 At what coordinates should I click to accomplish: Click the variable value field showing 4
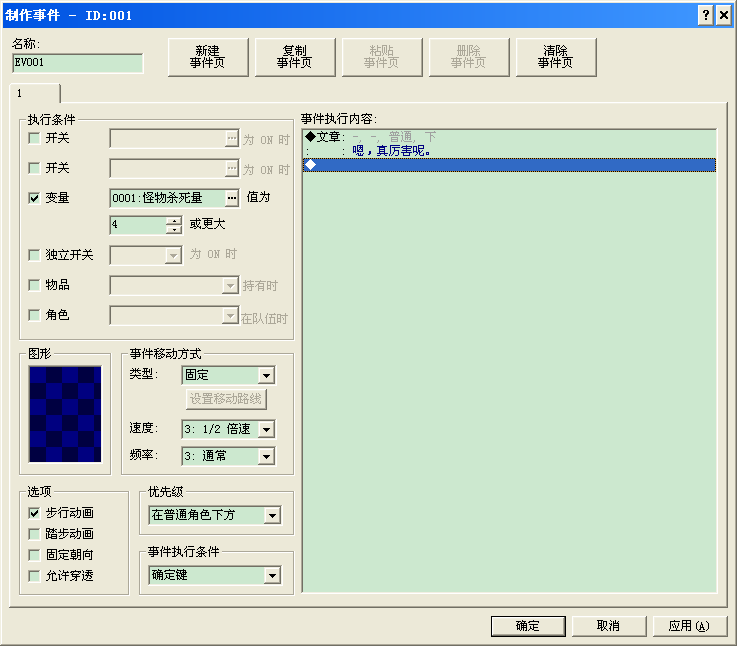pos(138,225)
